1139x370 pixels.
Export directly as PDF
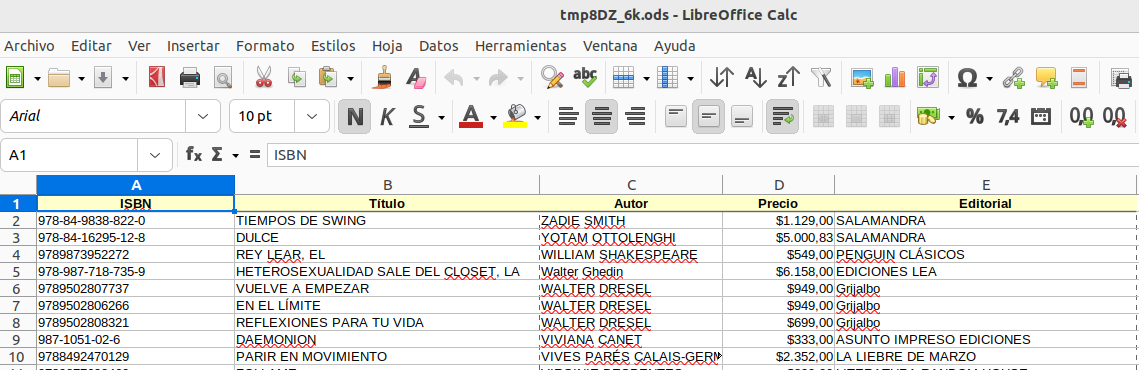pos(156,77)
